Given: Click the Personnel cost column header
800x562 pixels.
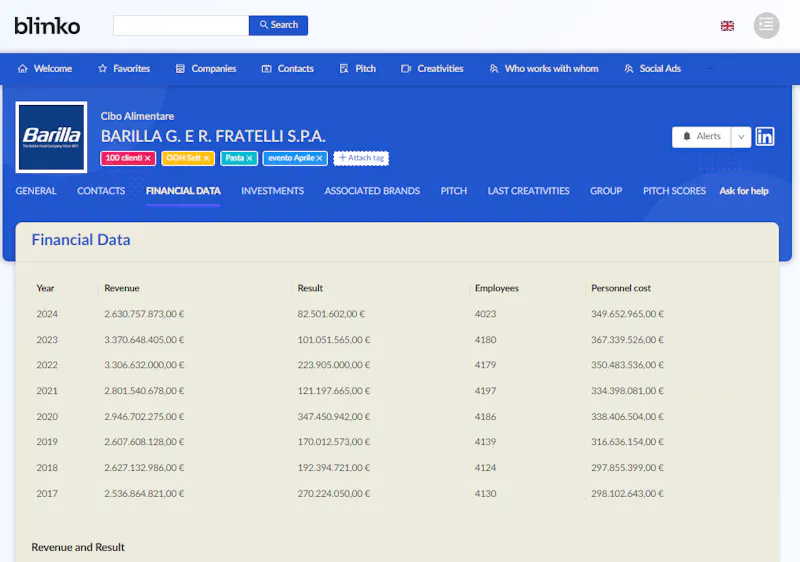Looking at the screenshot, I should click(x=621, y=288).
